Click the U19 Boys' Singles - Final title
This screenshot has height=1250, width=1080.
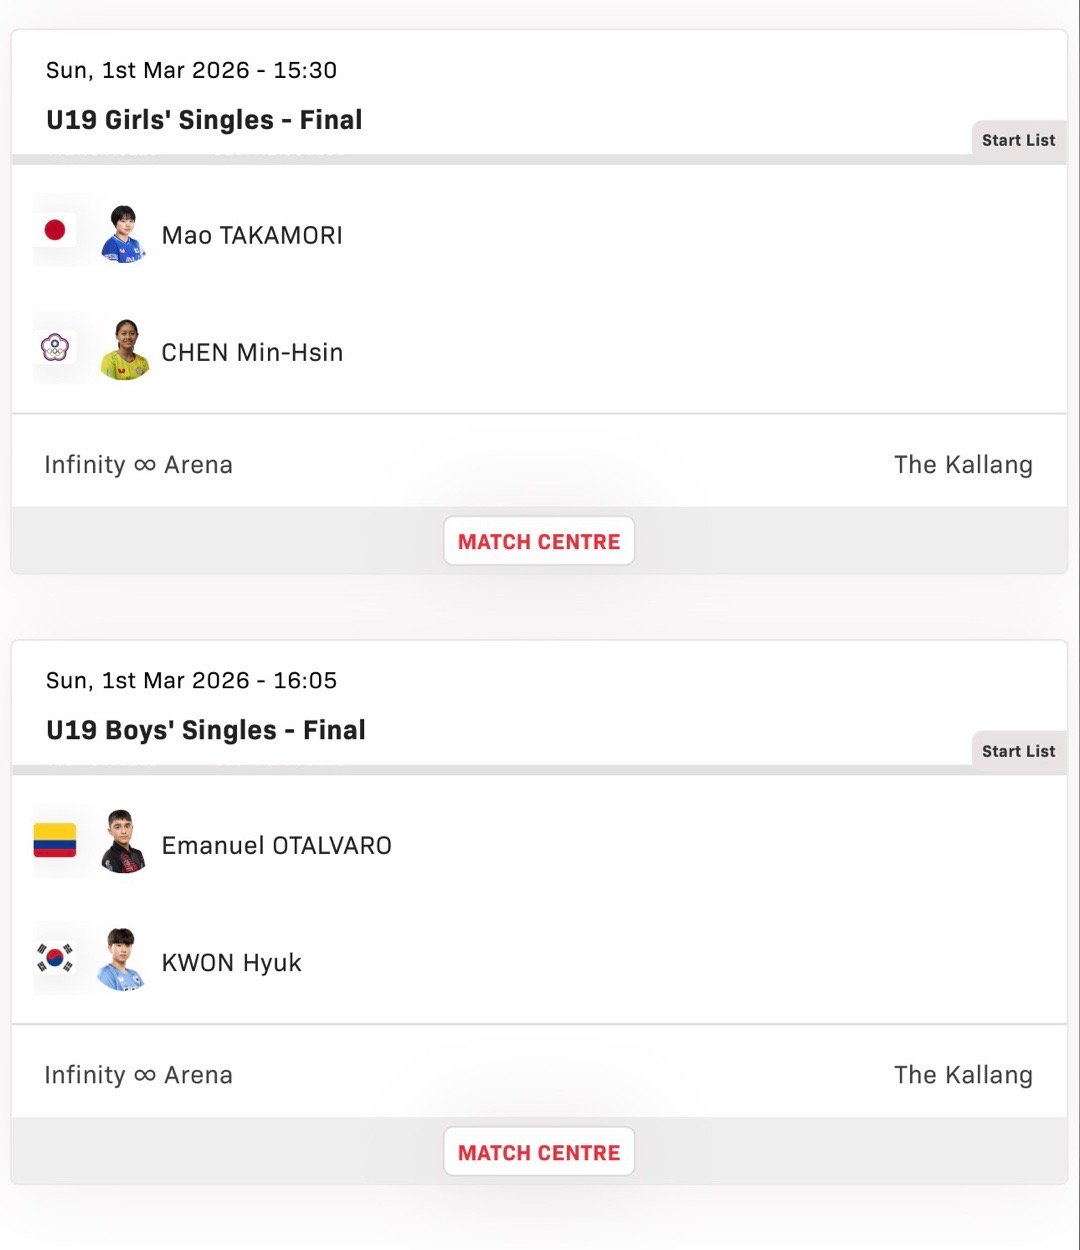point(206,730)
